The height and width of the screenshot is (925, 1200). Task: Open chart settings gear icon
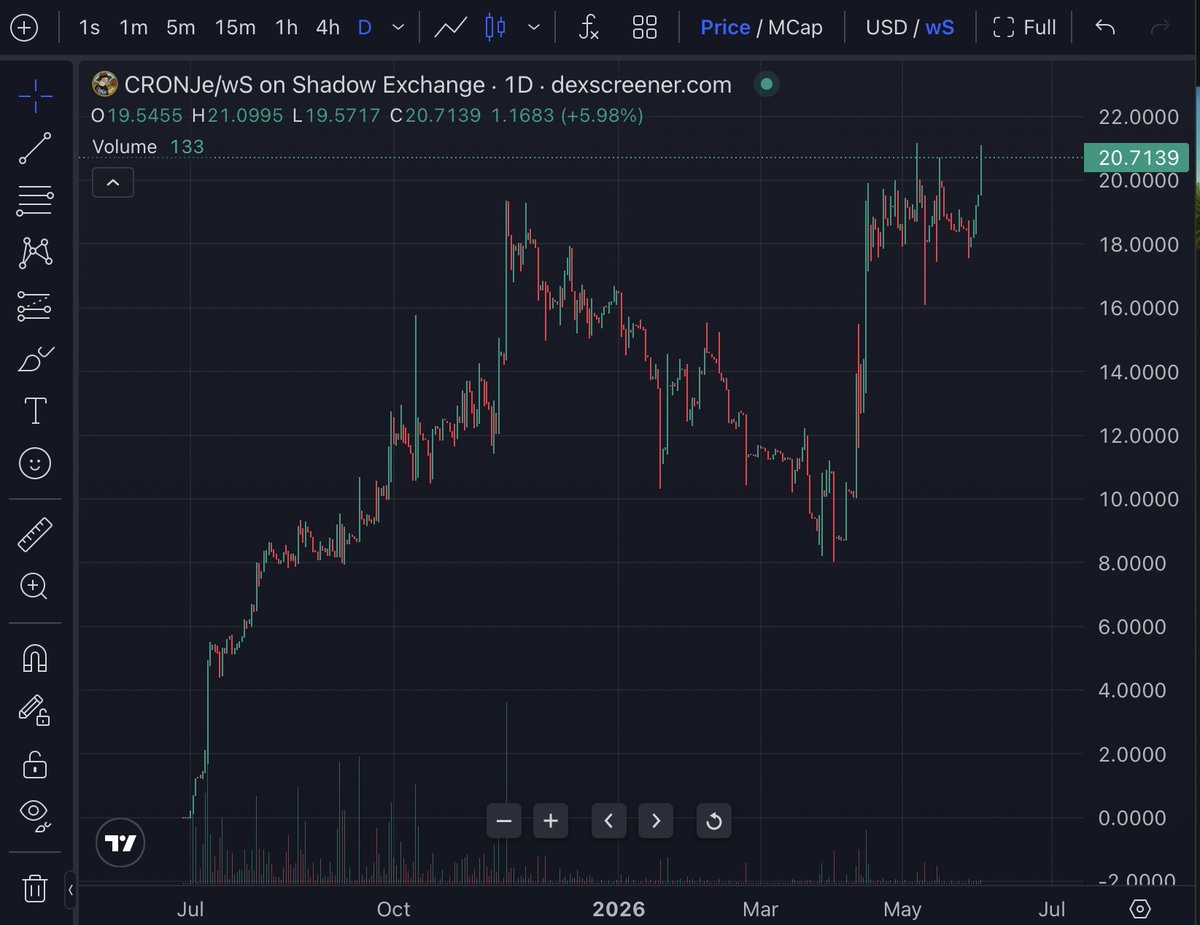pyautogui.click(x=1140, y=909)
